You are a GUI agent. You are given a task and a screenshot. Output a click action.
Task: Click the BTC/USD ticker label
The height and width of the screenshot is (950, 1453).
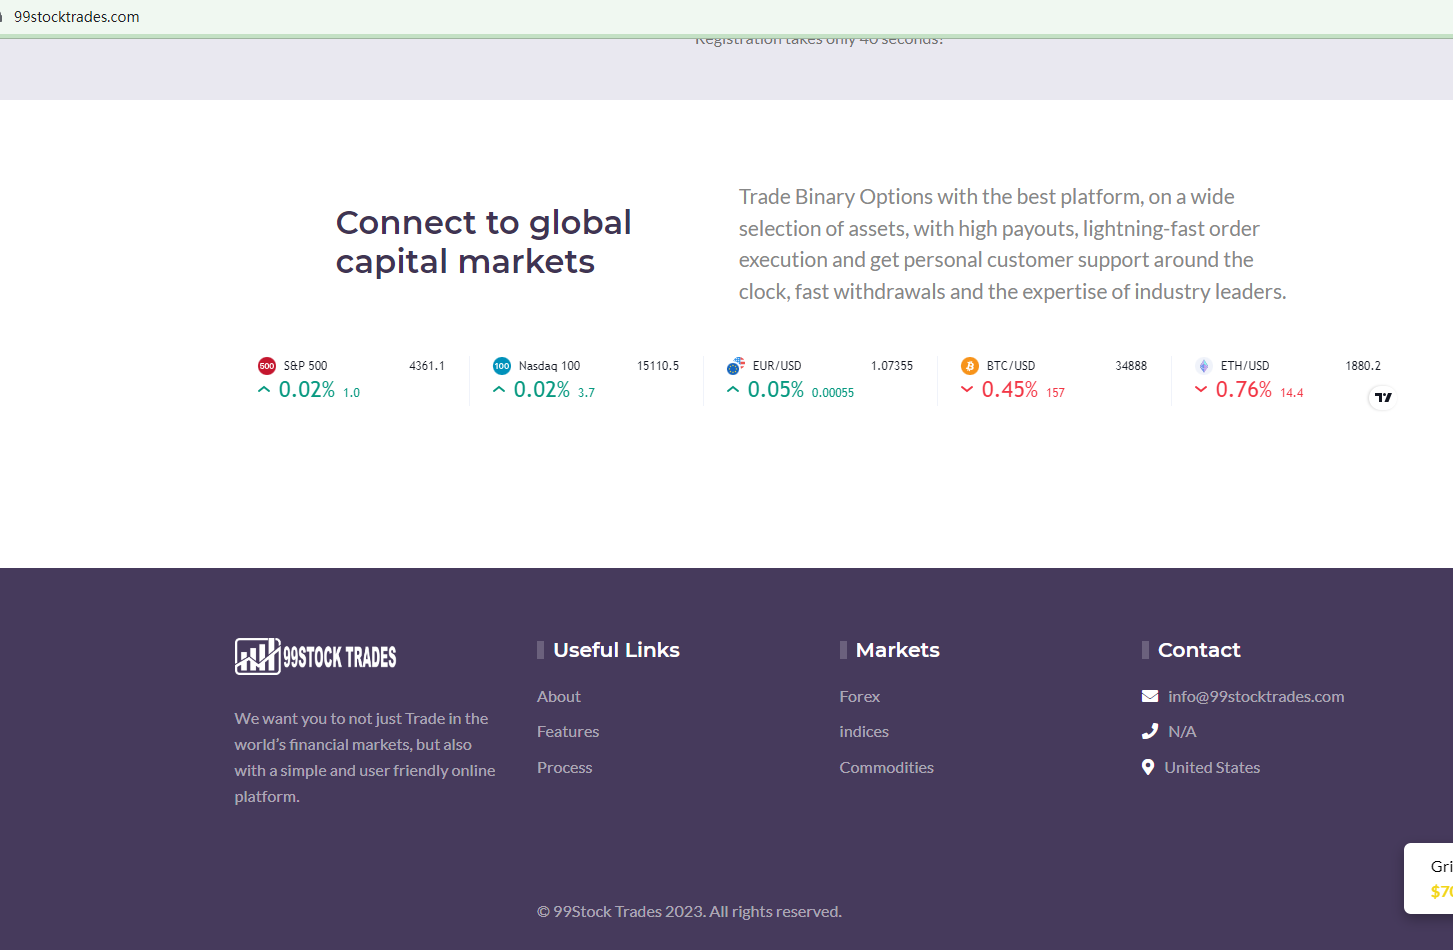[1011, 366]
